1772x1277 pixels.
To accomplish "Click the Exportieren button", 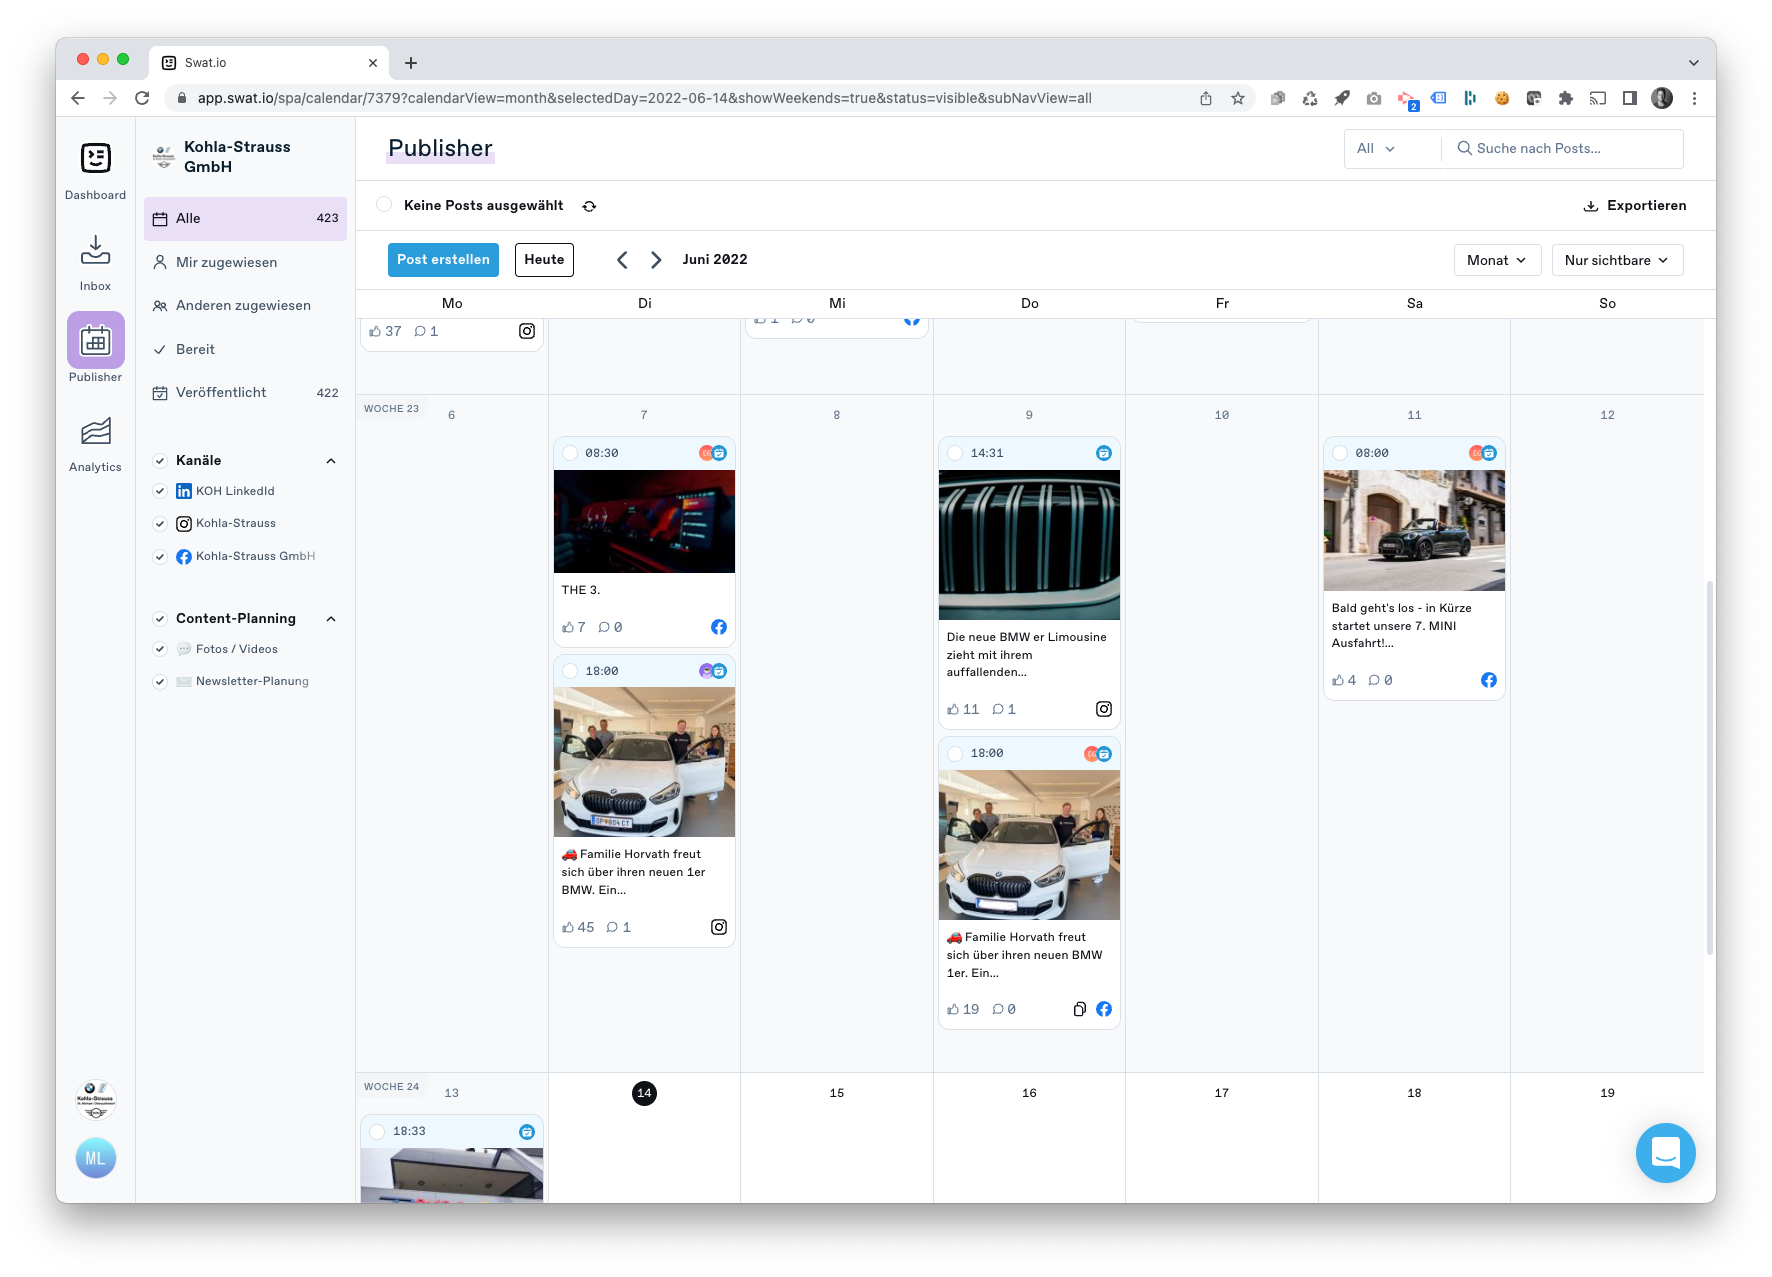I will coord(1635,206).
